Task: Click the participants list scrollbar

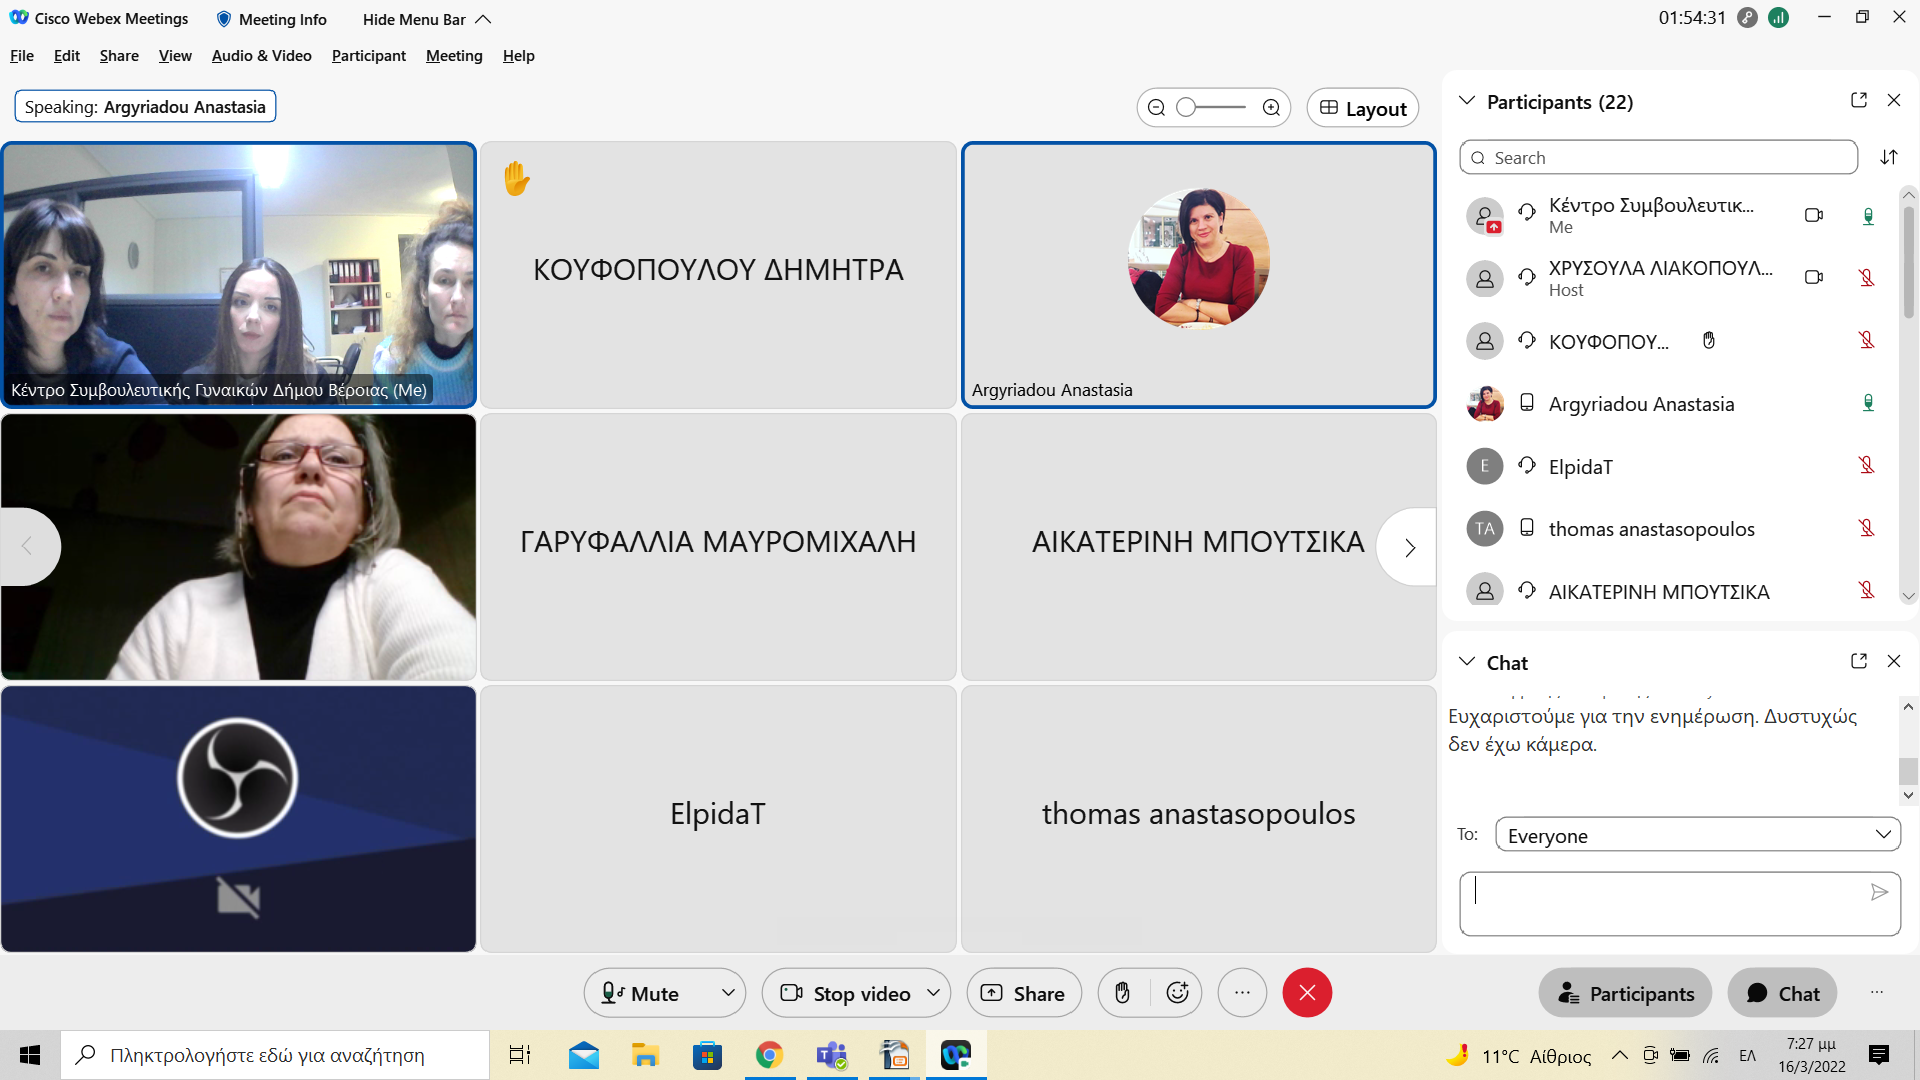Action: click(1908, 264)
